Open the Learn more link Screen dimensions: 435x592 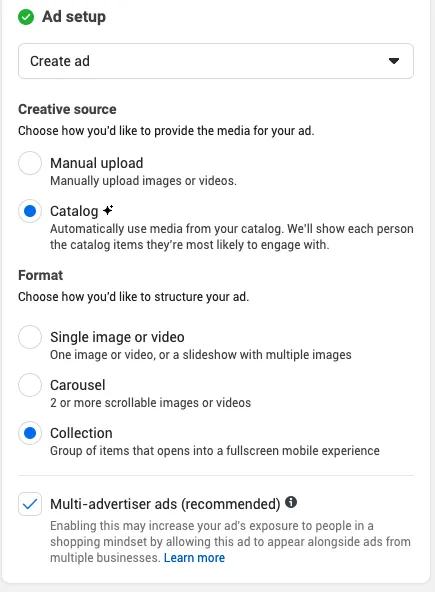[x=194, y=558]
